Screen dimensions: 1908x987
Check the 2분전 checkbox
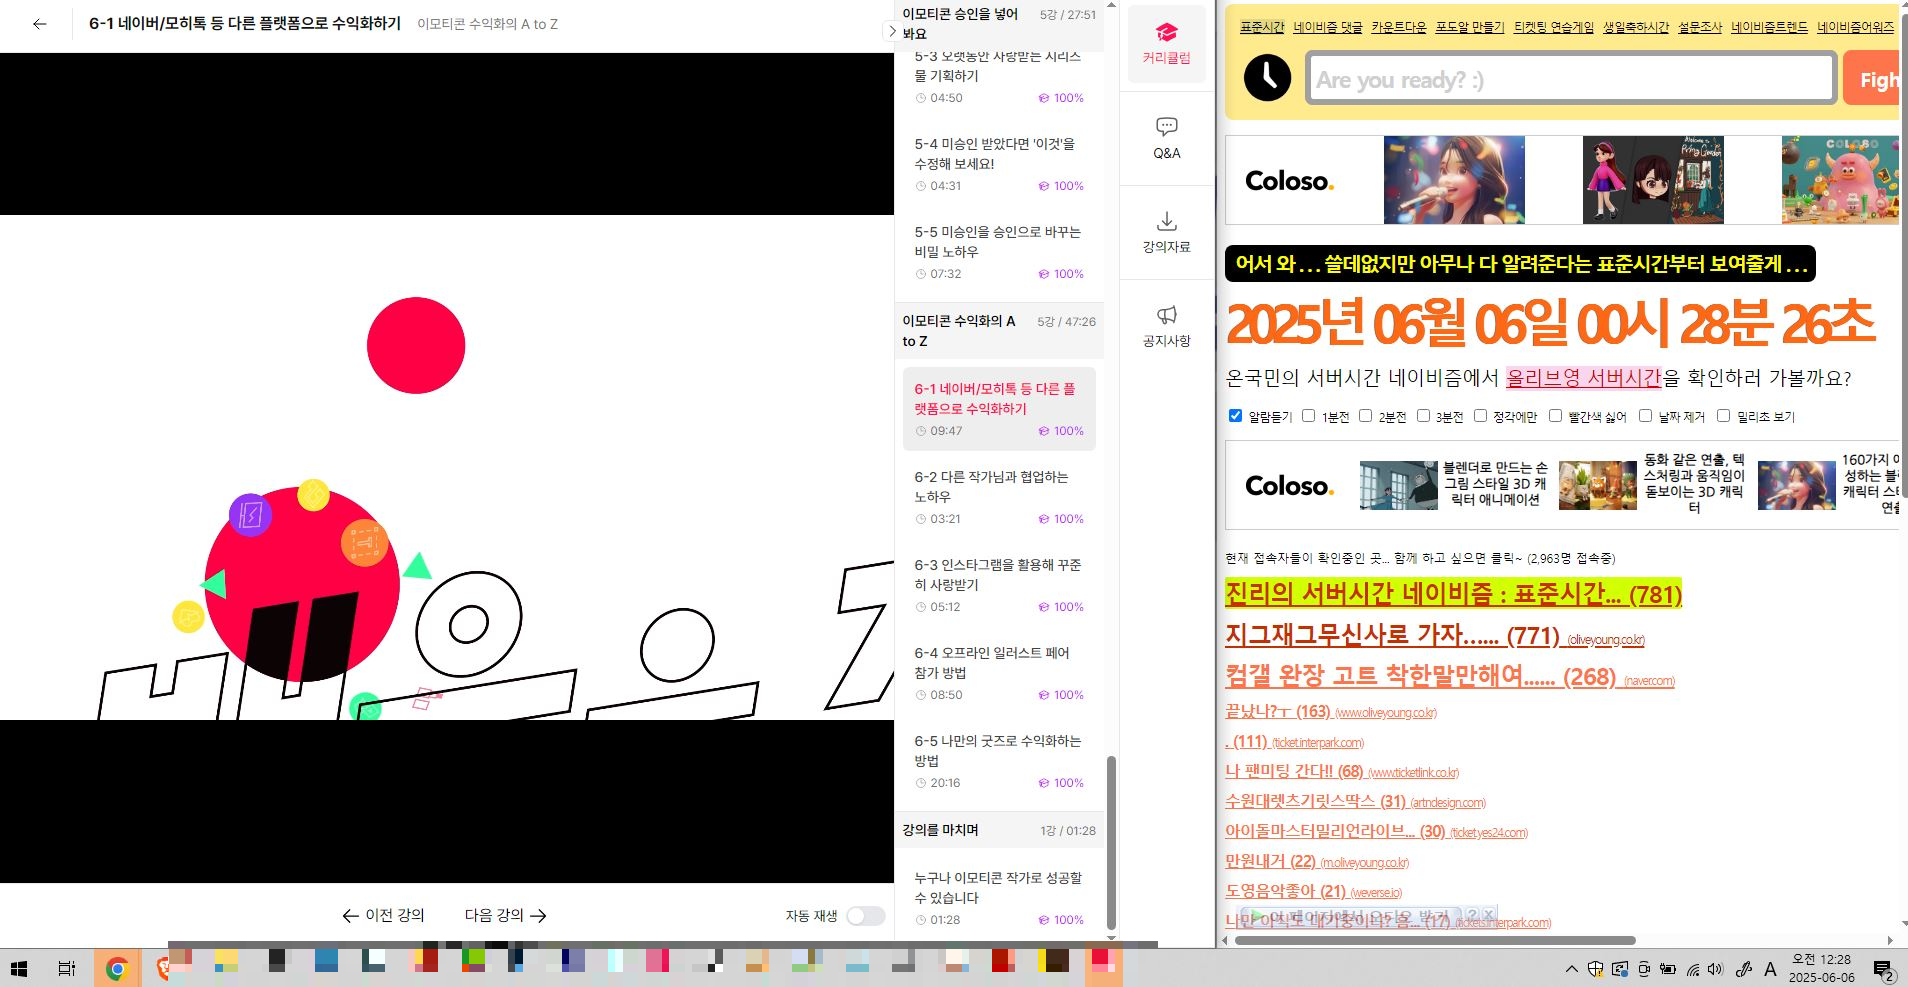click(x=1365, y=416)
